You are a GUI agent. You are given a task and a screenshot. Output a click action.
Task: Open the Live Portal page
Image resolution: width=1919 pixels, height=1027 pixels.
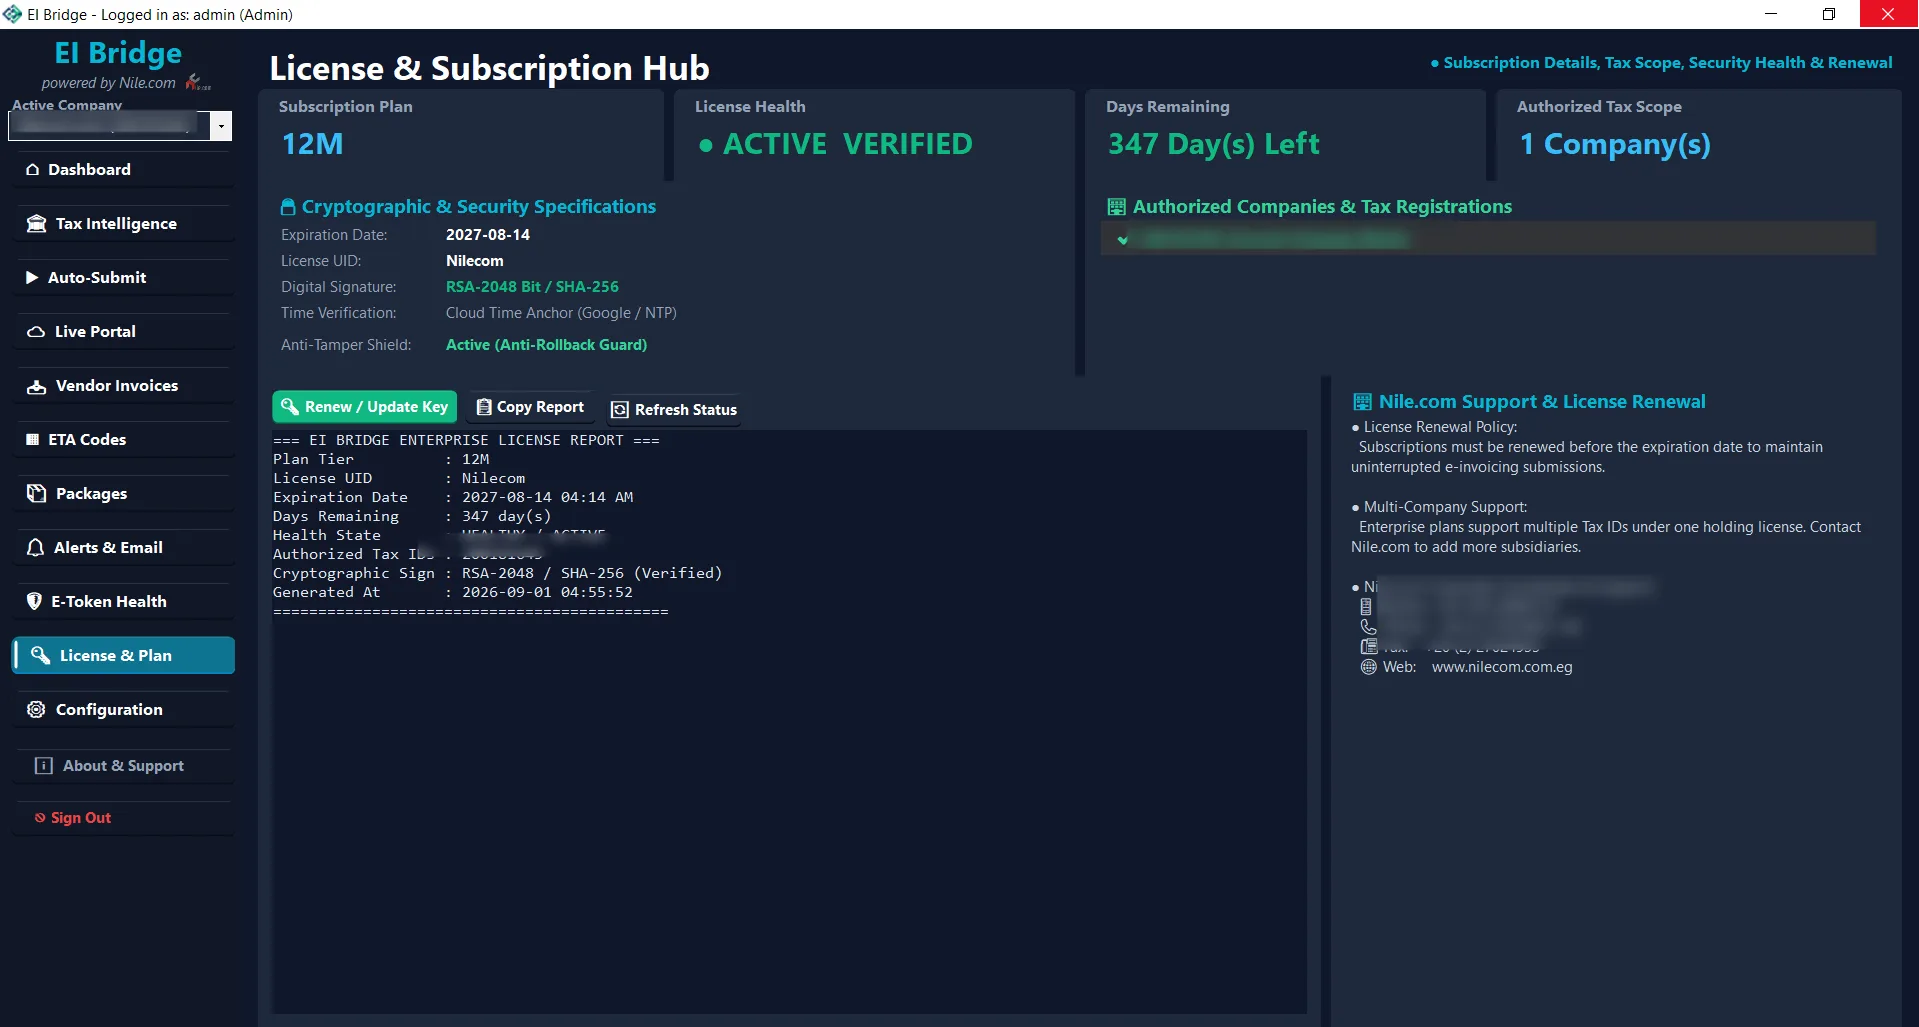[x=123, y=332]
